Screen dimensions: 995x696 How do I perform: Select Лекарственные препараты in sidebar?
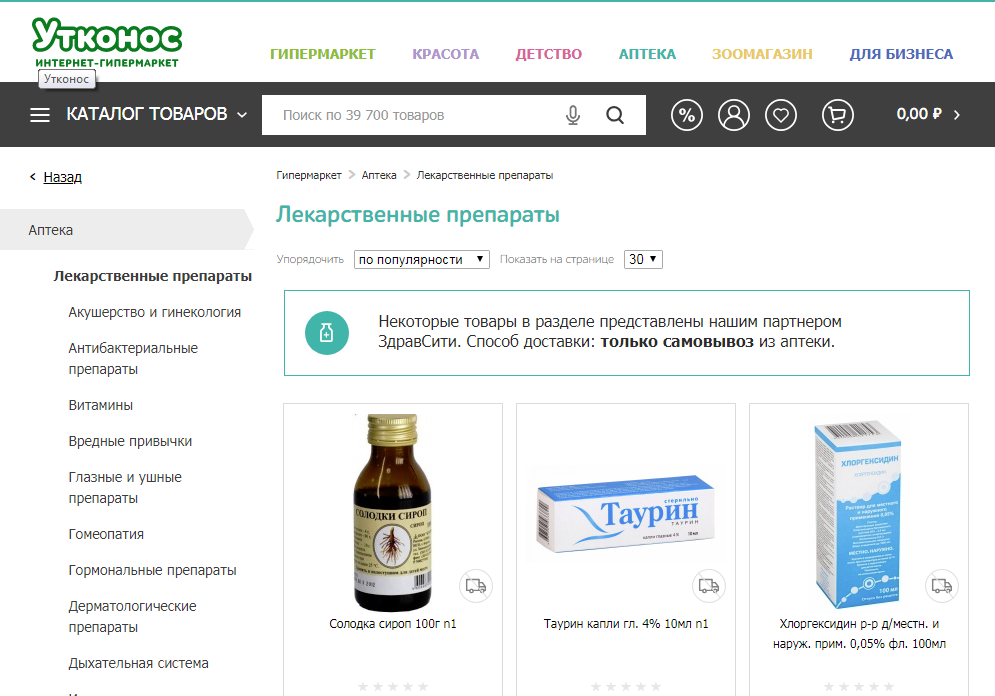tap(152, 276)
